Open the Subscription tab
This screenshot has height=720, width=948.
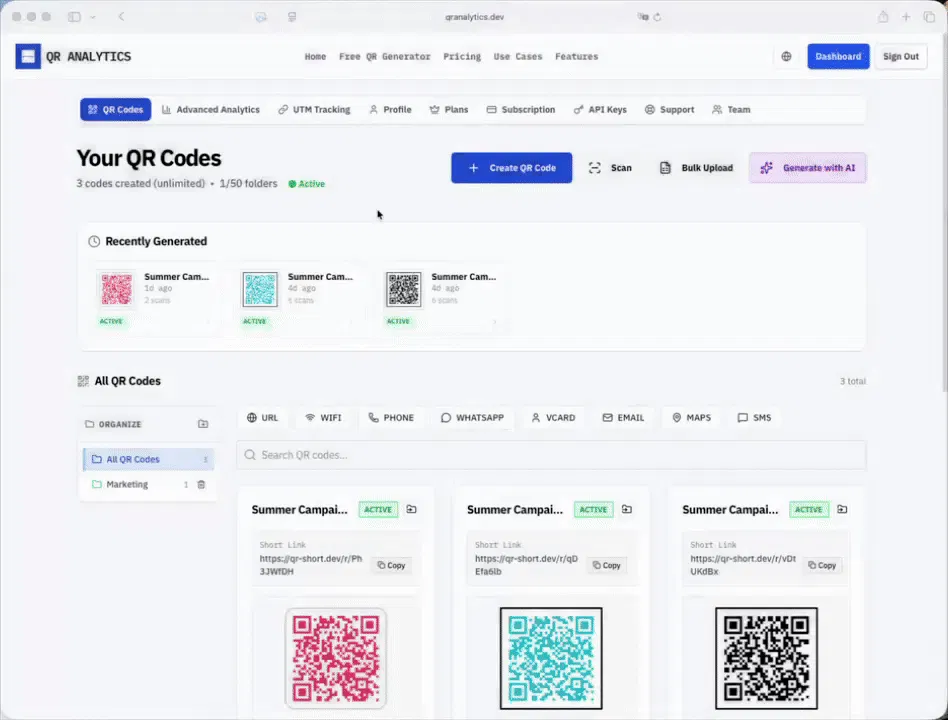pos(521,109)
